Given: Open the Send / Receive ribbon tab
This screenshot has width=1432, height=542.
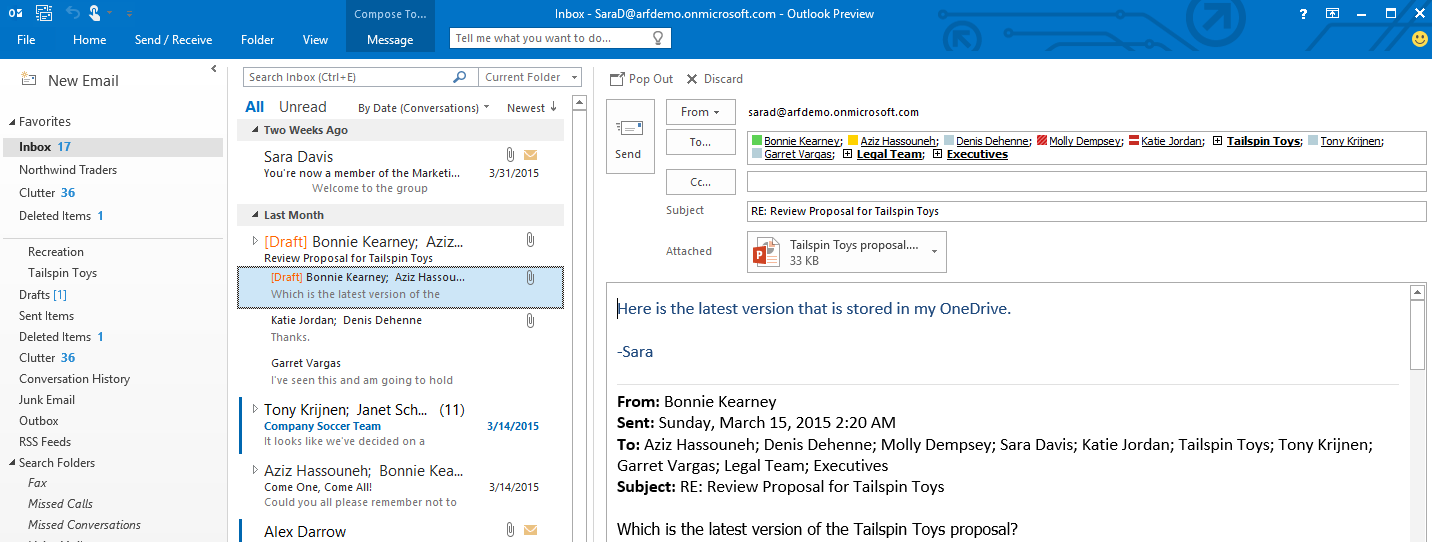Looking at the screenshot, I should pos(173,40).
